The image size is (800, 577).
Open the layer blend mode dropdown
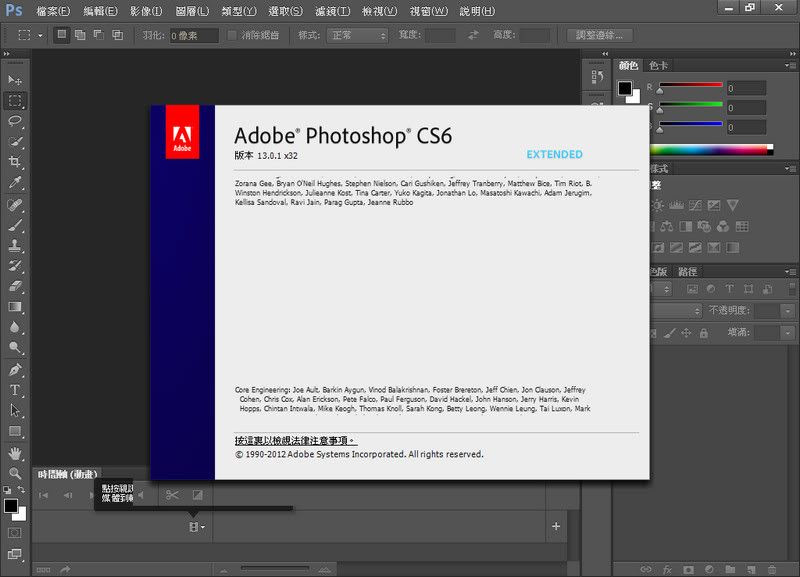(676, 310)
